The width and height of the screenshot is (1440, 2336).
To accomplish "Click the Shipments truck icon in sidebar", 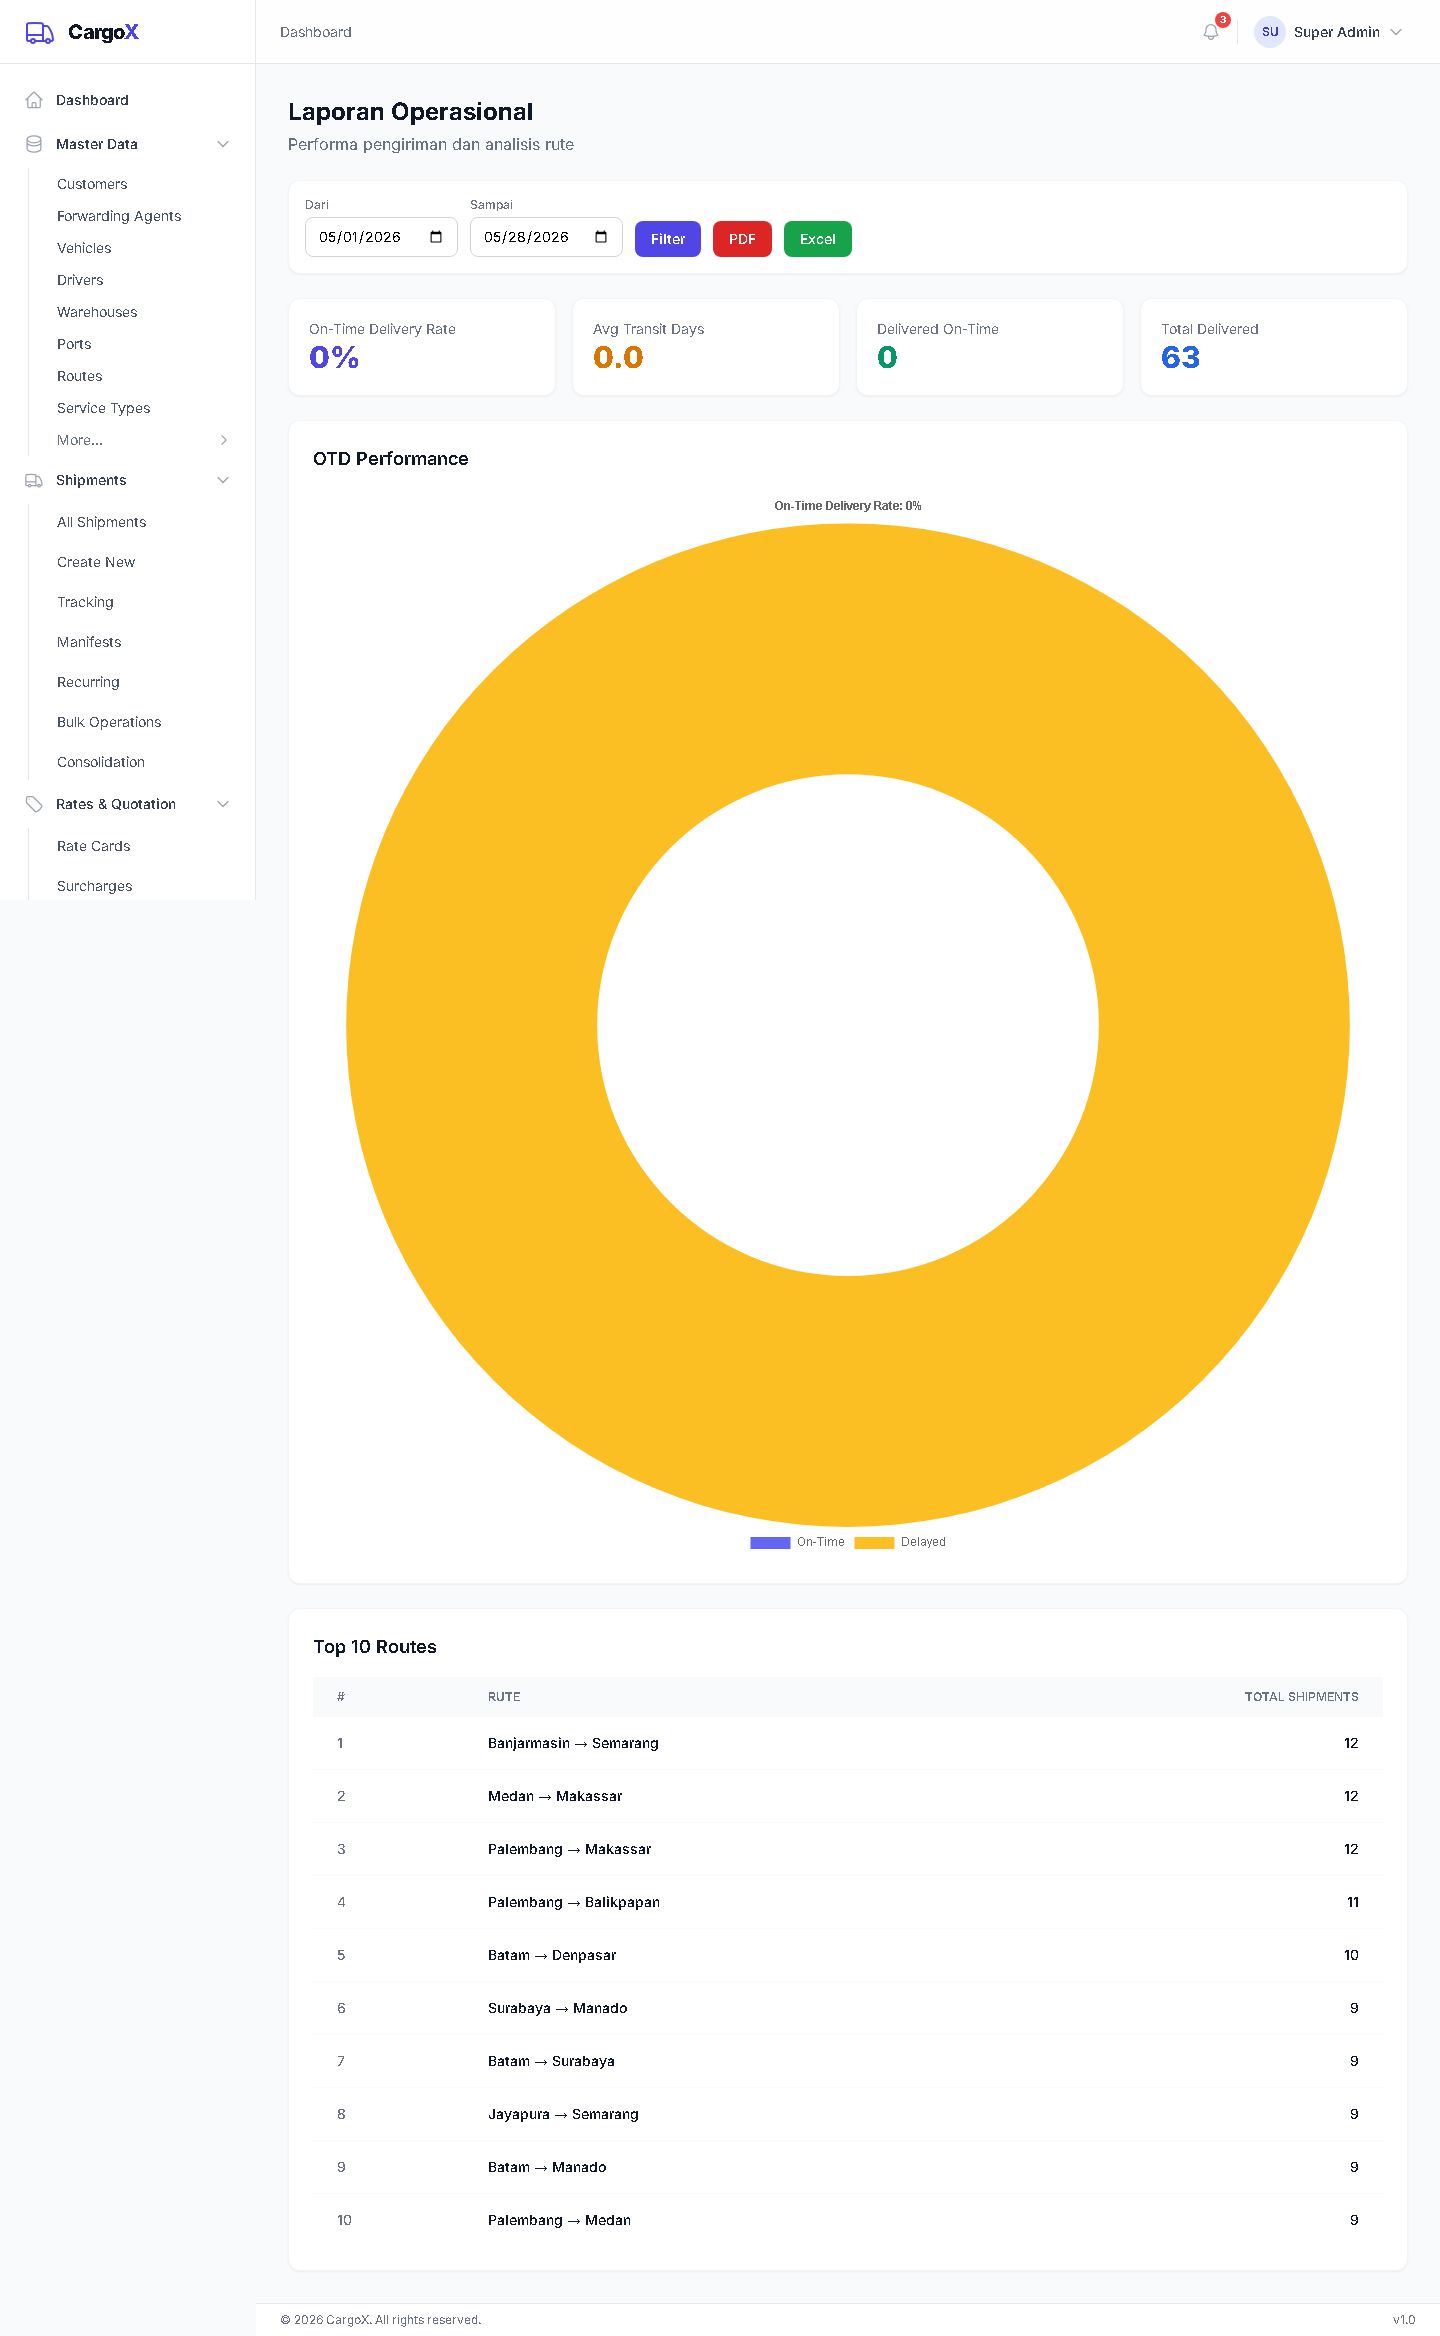I will (34, 480).
